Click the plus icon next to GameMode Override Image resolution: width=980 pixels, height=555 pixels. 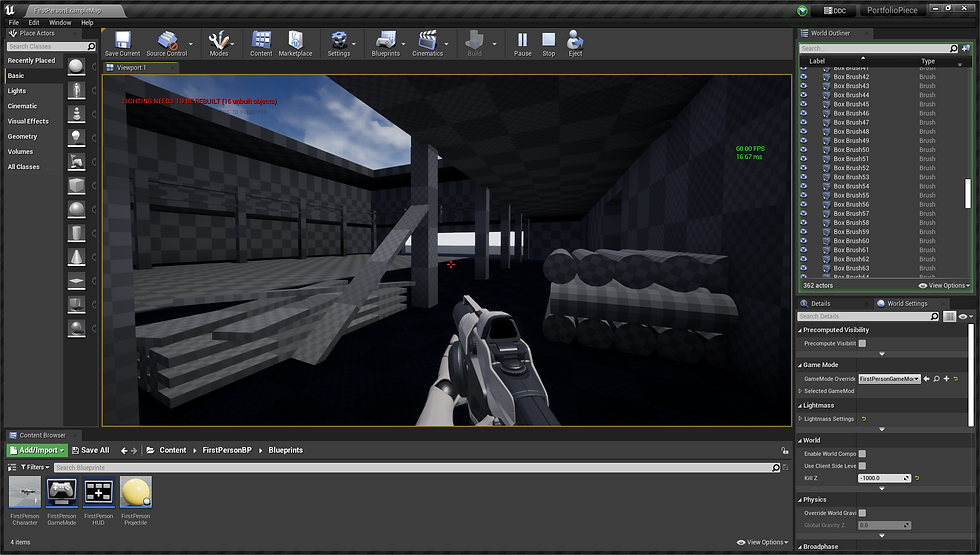[946, 379]
